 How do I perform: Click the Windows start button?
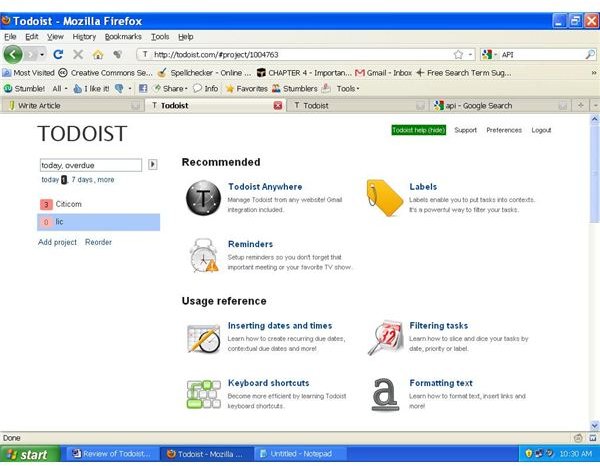[30, 454]
